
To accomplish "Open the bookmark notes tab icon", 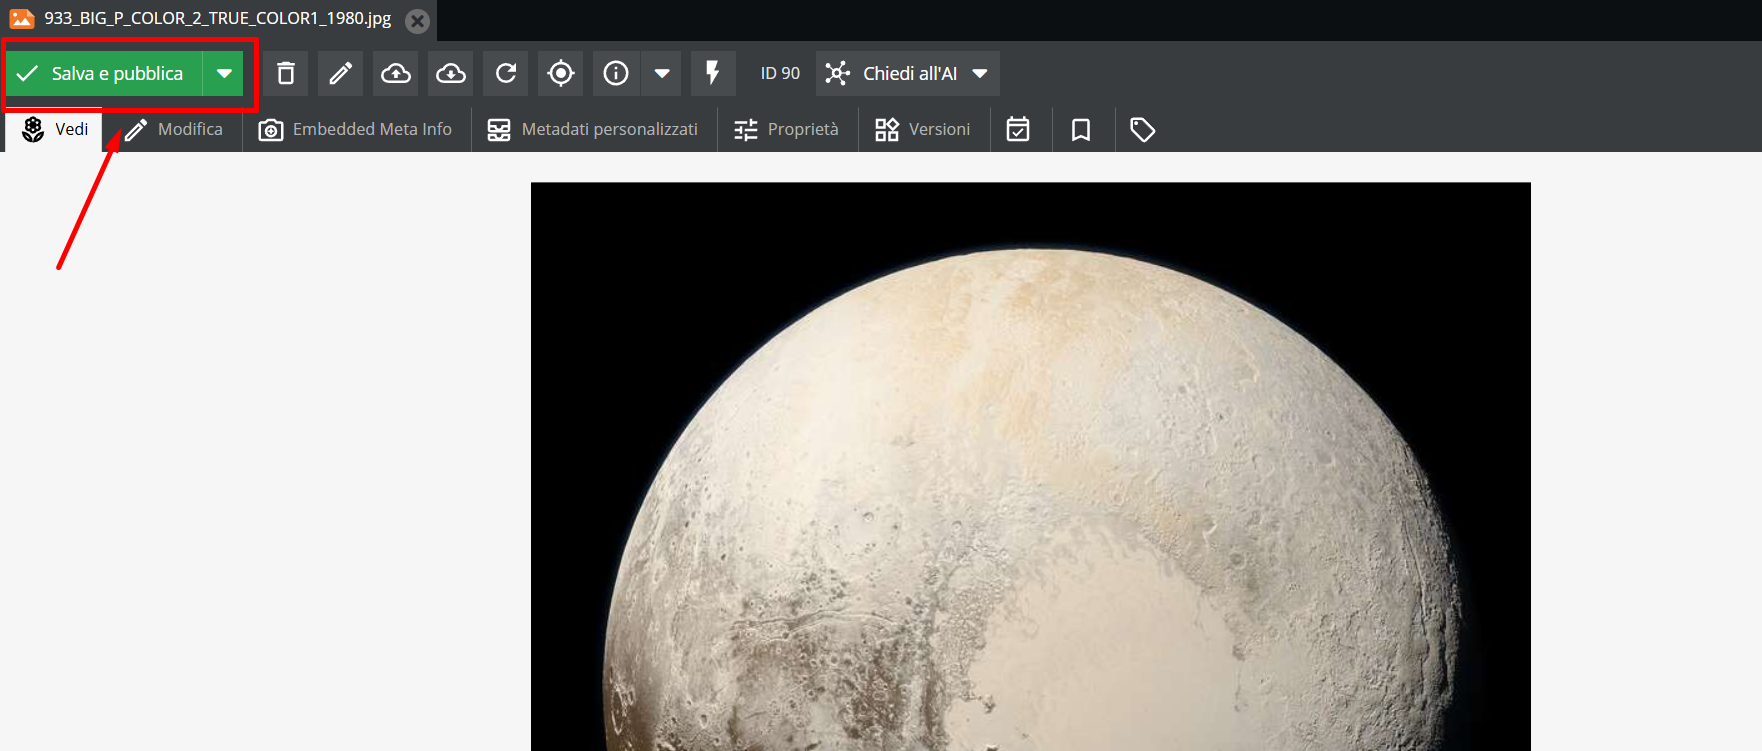I will pos(1081,130).
